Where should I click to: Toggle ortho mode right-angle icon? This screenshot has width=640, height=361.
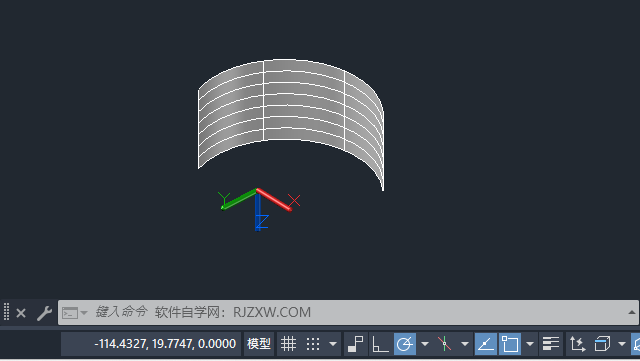click(x=380, y=344)
